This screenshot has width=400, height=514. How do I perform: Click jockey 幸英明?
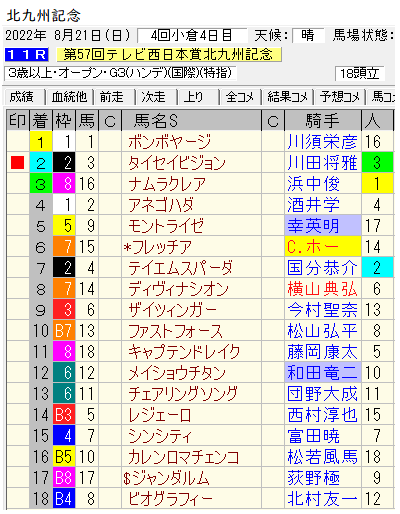[313, 226]
